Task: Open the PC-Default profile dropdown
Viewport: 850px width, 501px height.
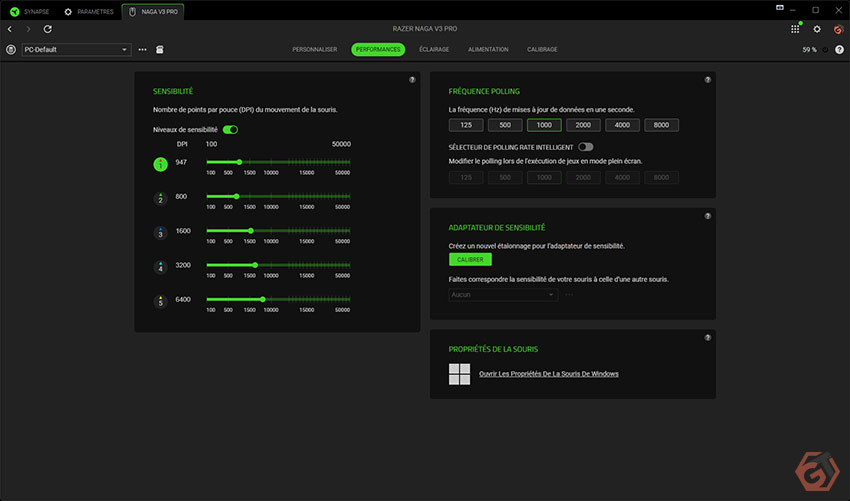Action: (x=76, y=49)
